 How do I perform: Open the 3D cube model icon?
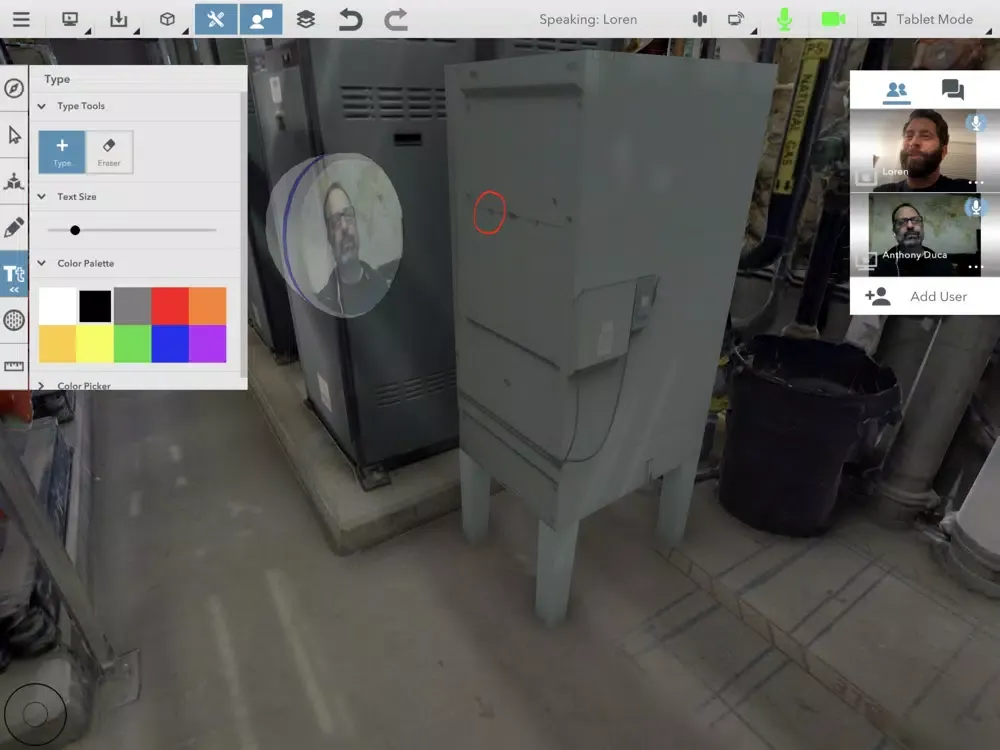[x=167, y=19]
